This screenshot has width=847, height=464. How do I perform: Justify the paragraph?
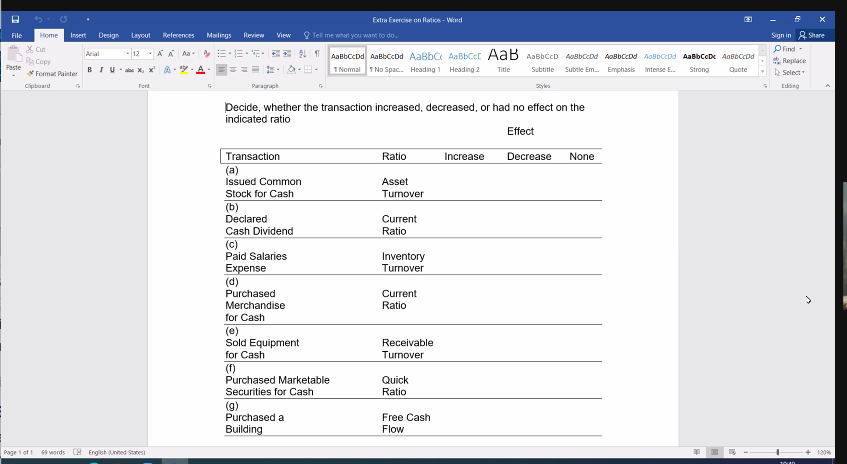tap(256, 70)
